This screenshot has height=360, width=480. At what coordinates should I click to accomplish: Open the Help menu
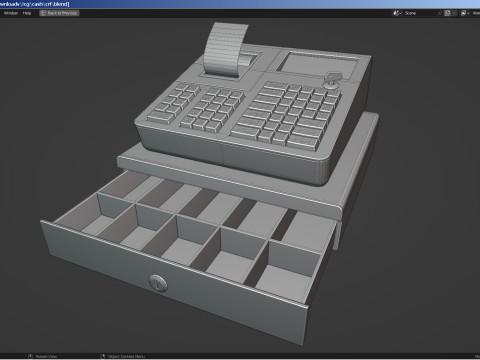click(x=27, y=13)
